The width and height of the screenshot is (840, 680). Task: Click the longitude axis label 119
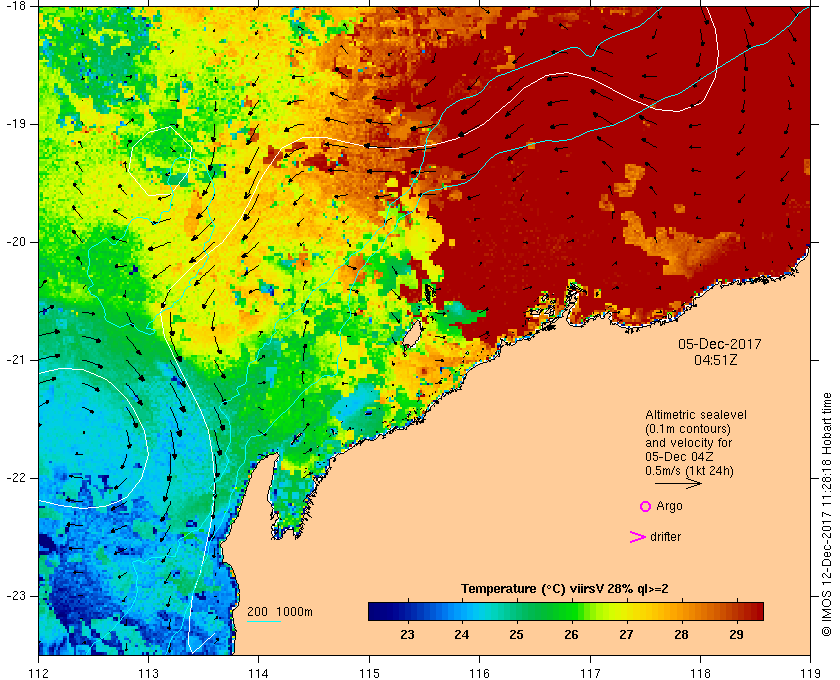coord(810,672)
